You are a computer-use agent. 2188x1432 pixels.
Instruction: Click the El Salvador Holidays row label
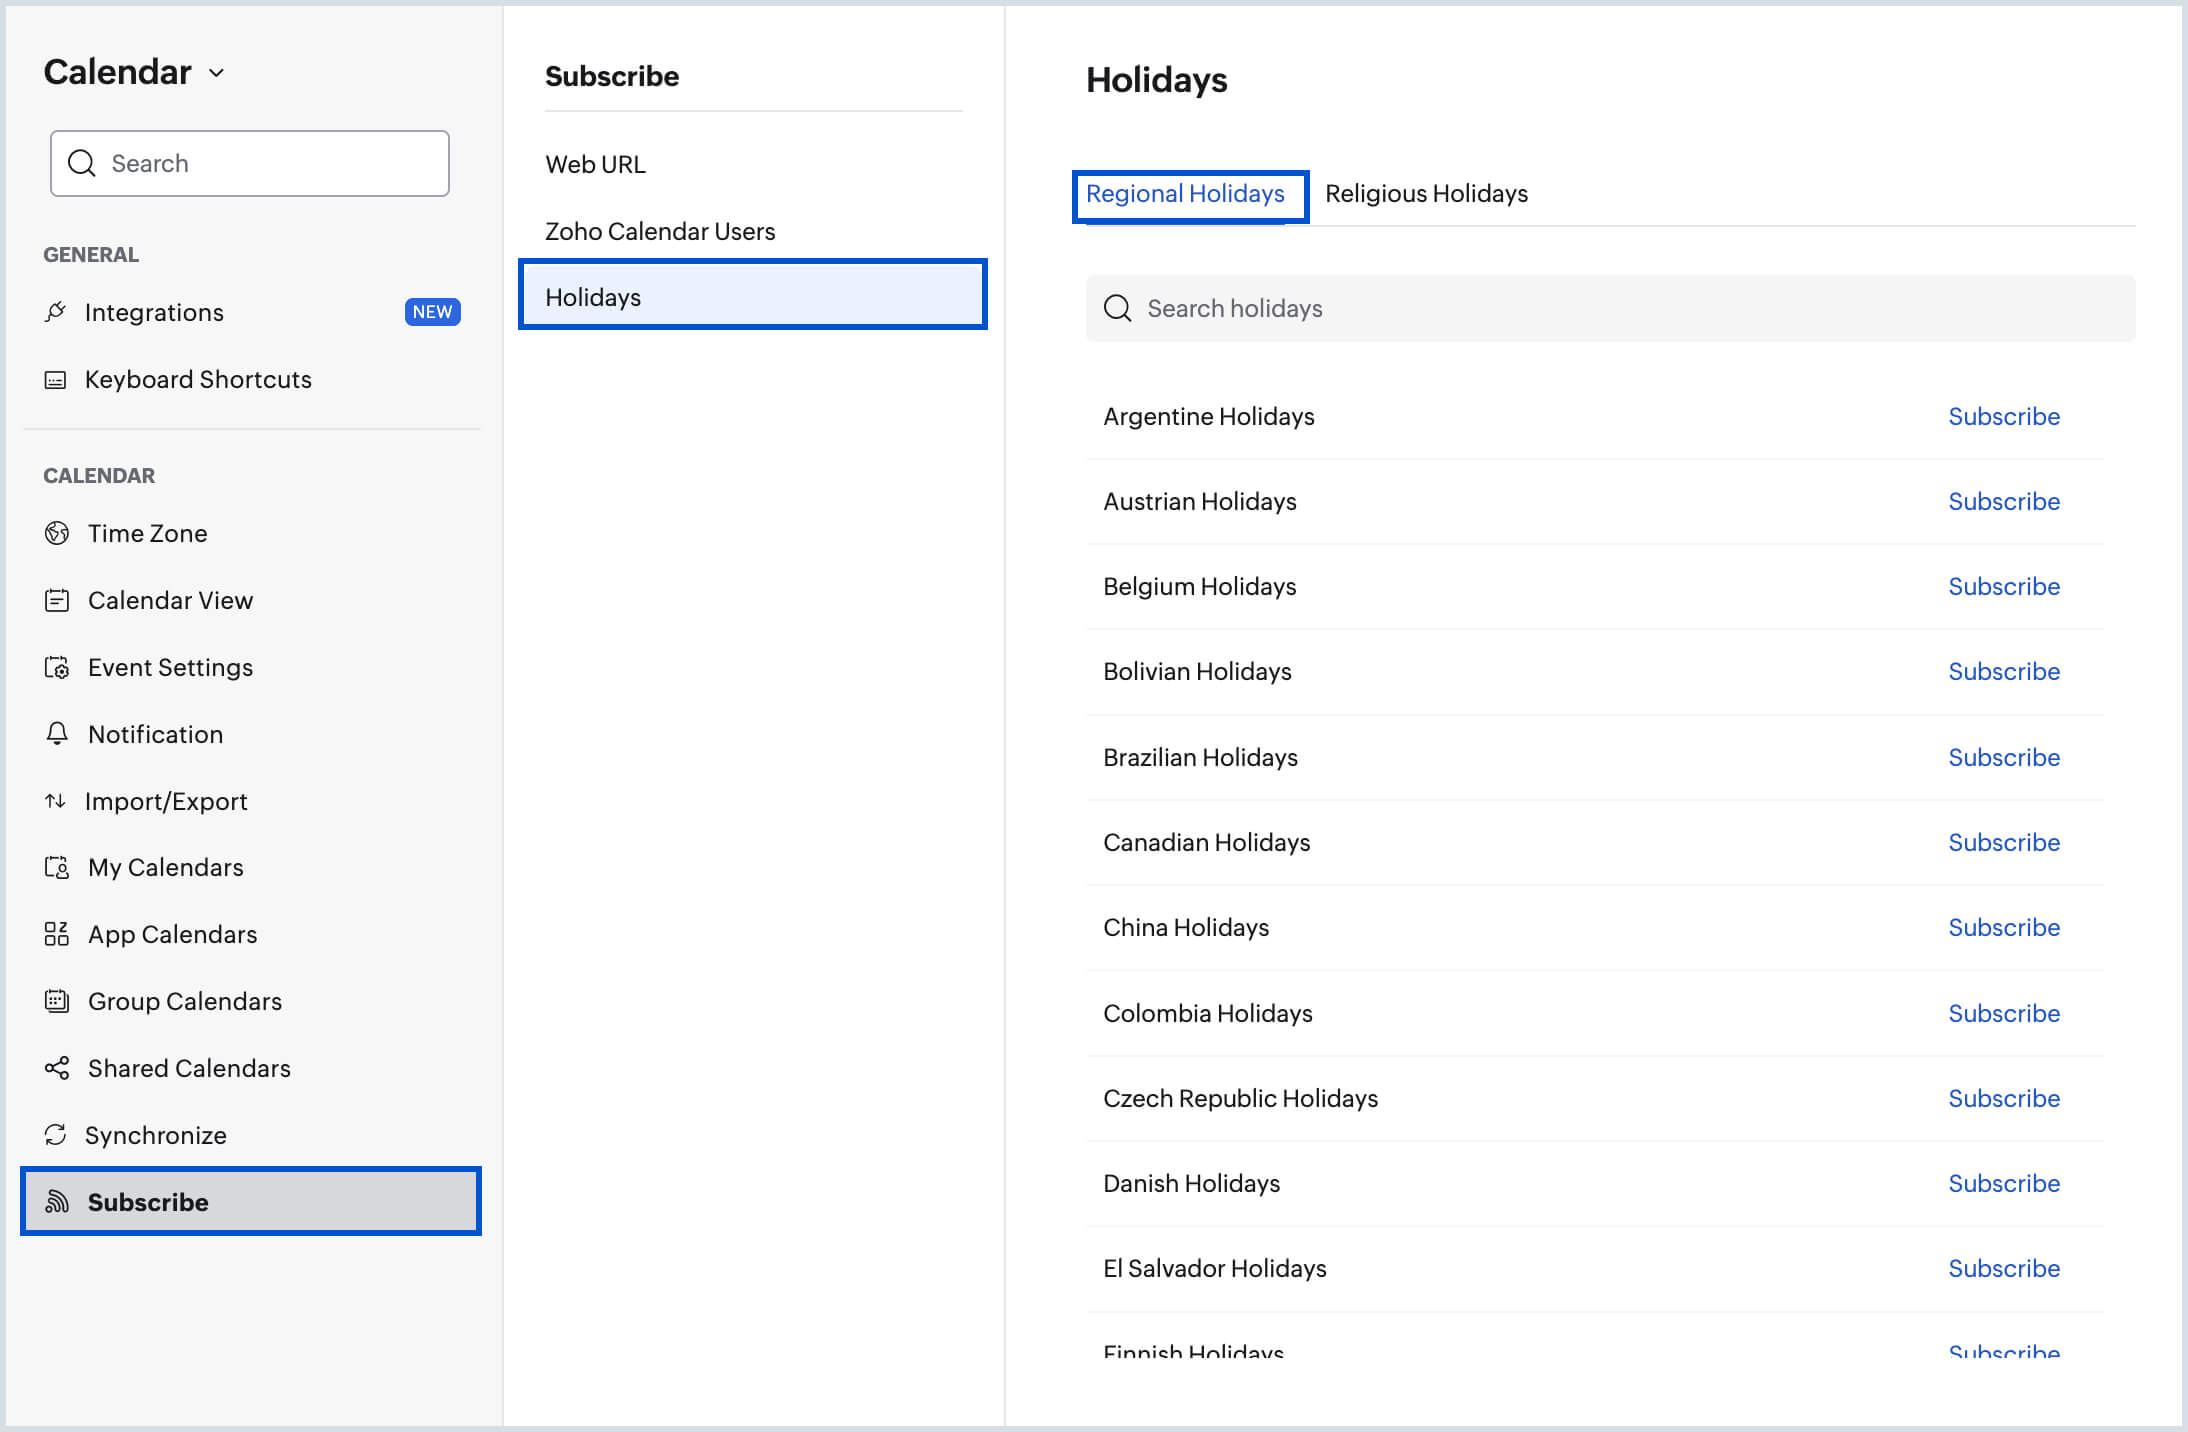tap(1215, 1268)
